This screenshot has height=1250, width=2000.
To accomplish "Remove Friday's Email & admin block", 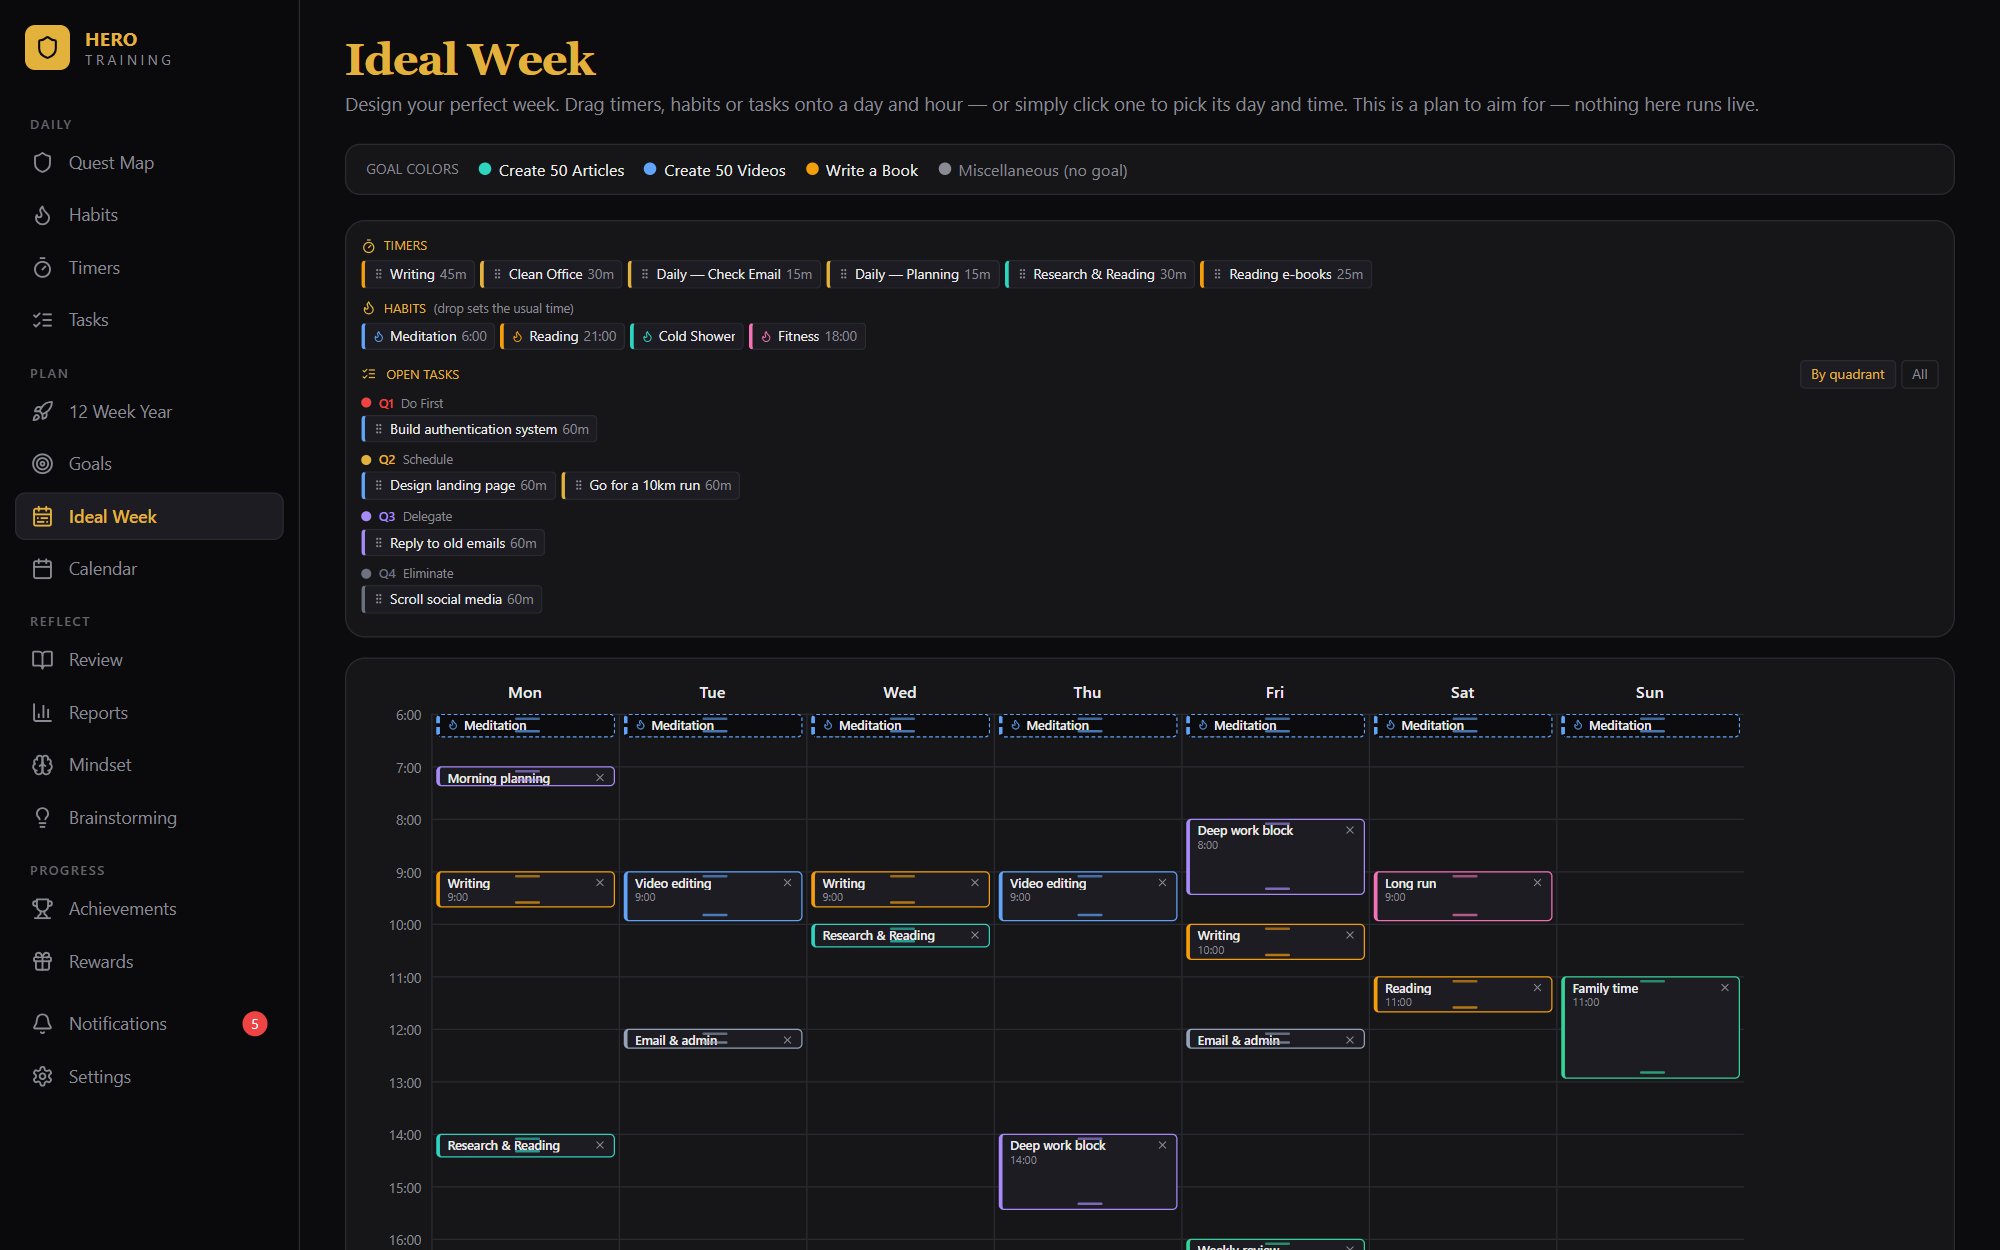I will [1350, 1040].
